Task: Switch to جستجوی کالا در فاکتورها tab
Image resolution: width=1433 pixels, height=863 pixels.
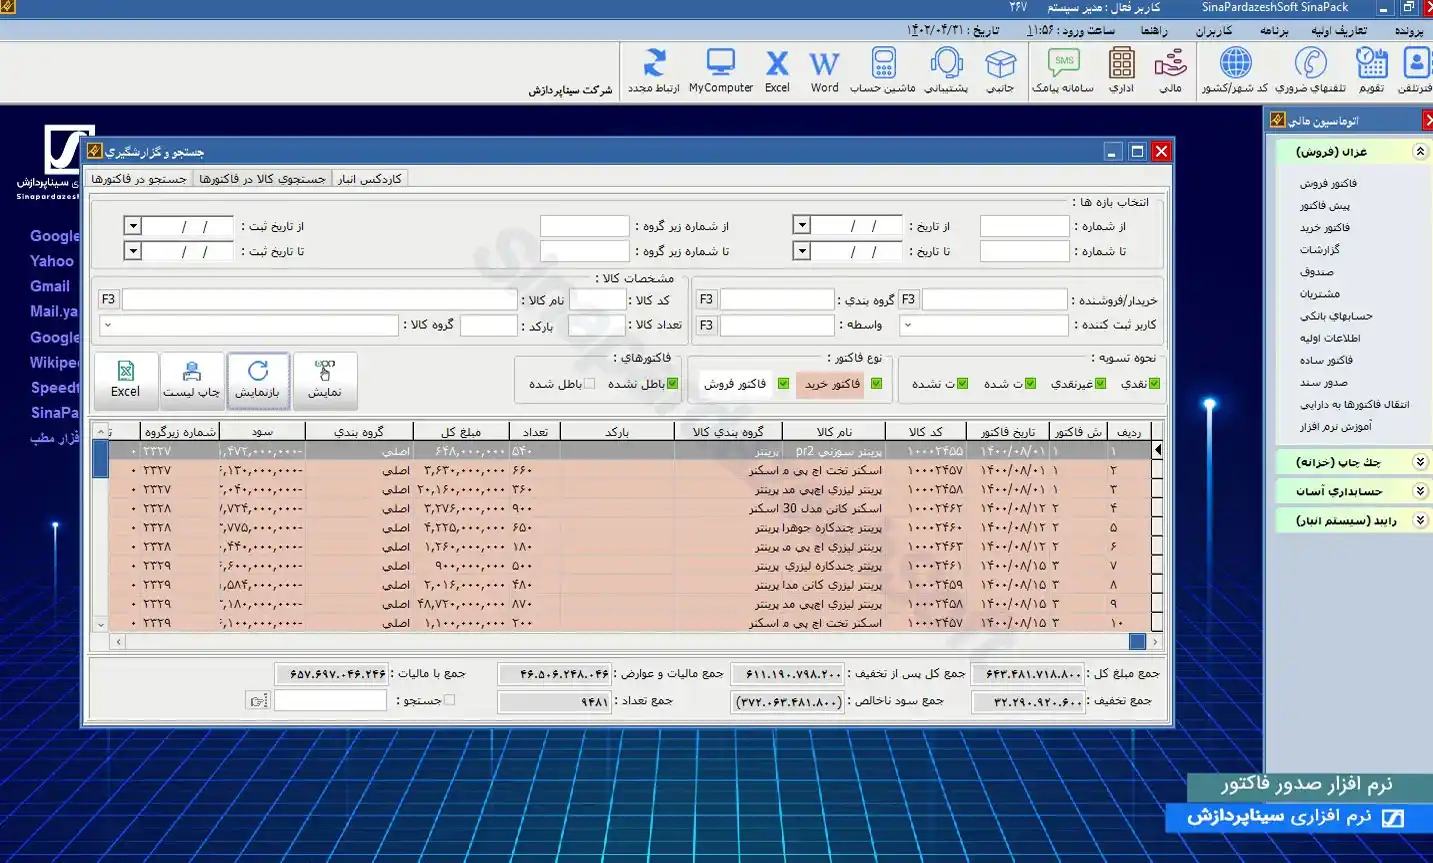Action: coord(262,179)
